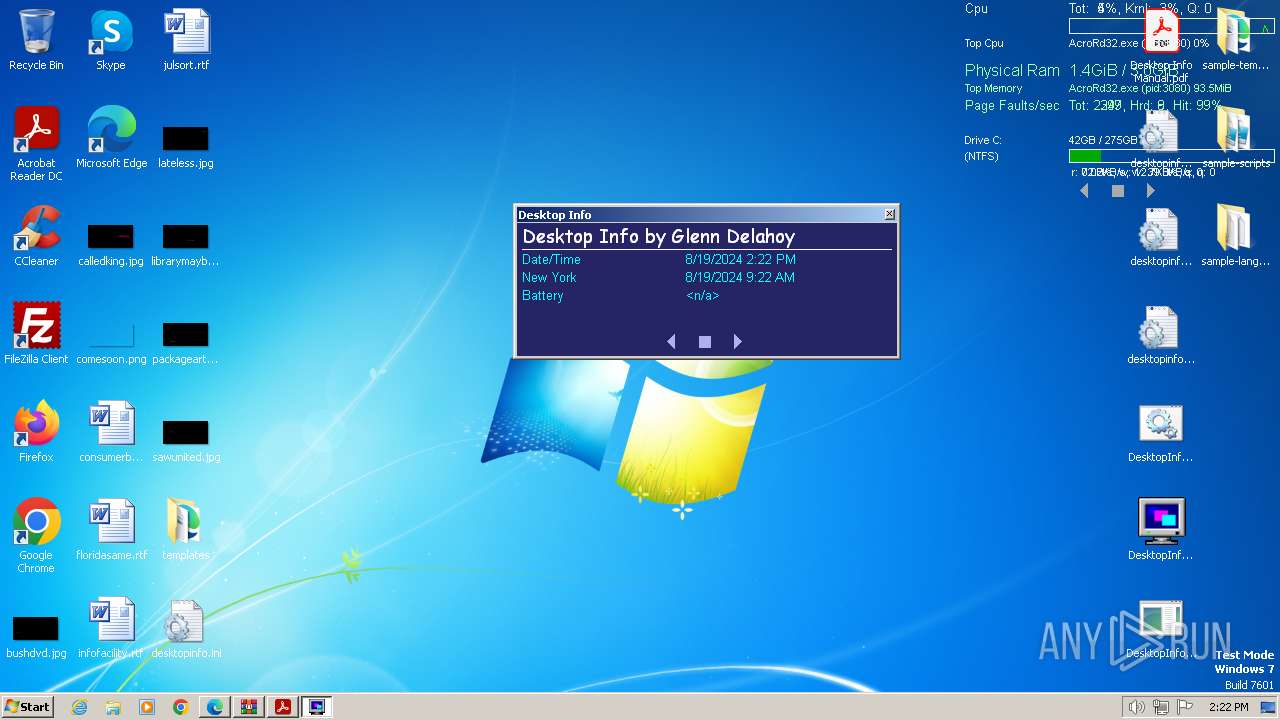The height and width of the screenshot is (720, 1280).
Task: Stop page cycling in Desktop Info window
Action: click(705, 342)
